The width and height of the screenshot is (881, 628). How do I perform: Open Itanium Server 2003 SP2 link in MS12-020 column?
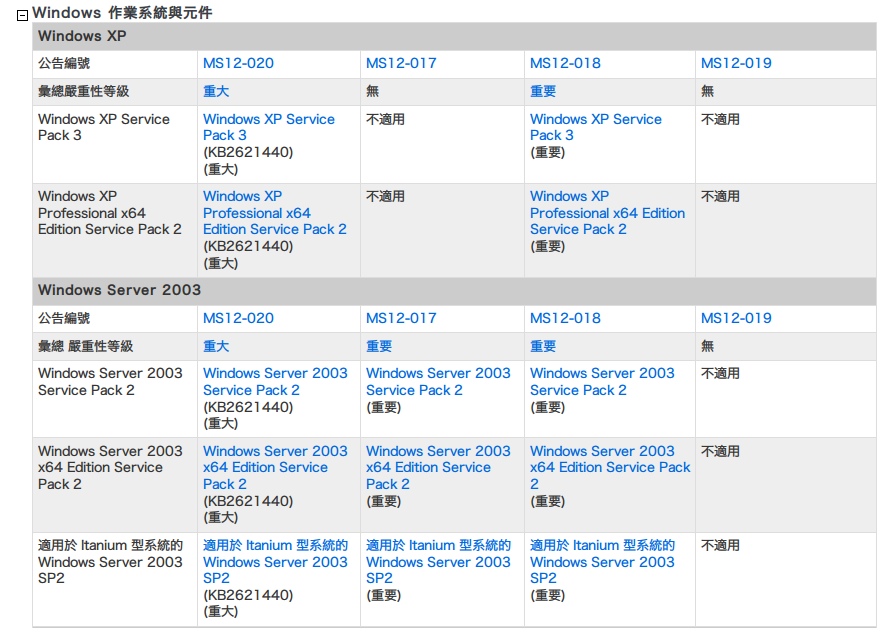tap(275, 561)
